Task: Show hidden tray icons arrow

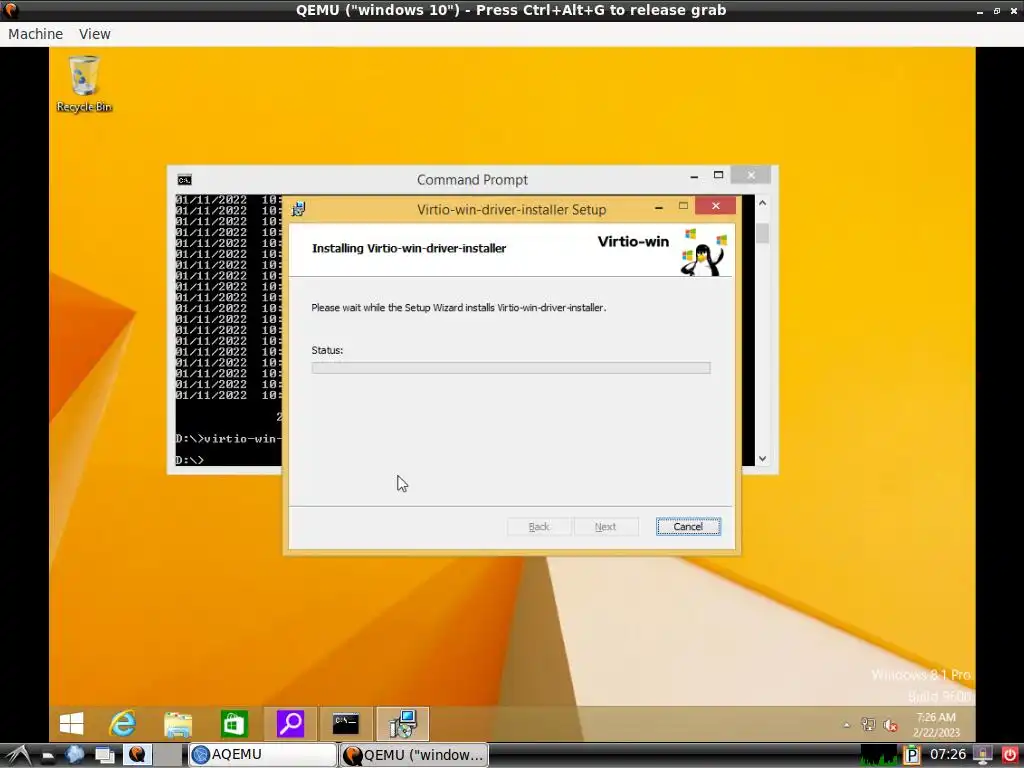Action: pos(846,725)
